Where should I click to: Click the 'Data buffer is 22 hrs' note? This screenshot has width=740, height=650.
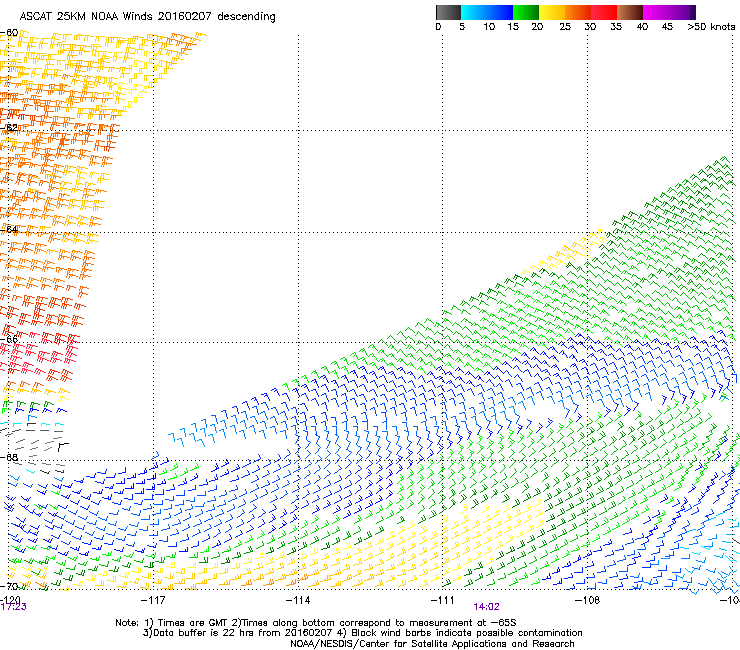point(362,633)
